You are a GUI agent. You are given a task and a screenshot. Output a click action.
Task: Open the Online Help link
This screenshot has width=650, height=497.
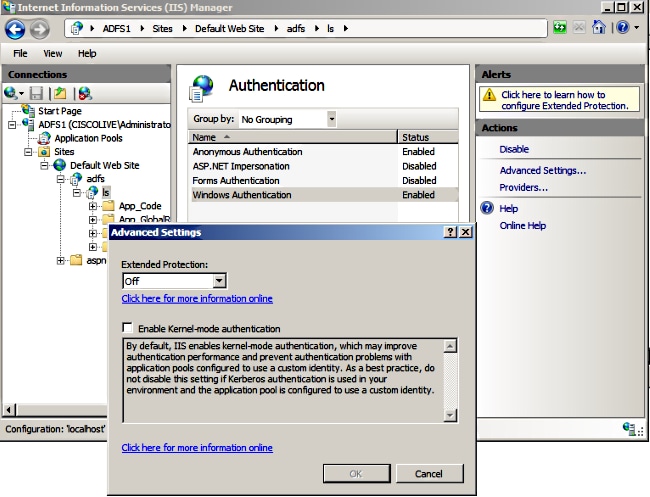click(x=523, y=225)
